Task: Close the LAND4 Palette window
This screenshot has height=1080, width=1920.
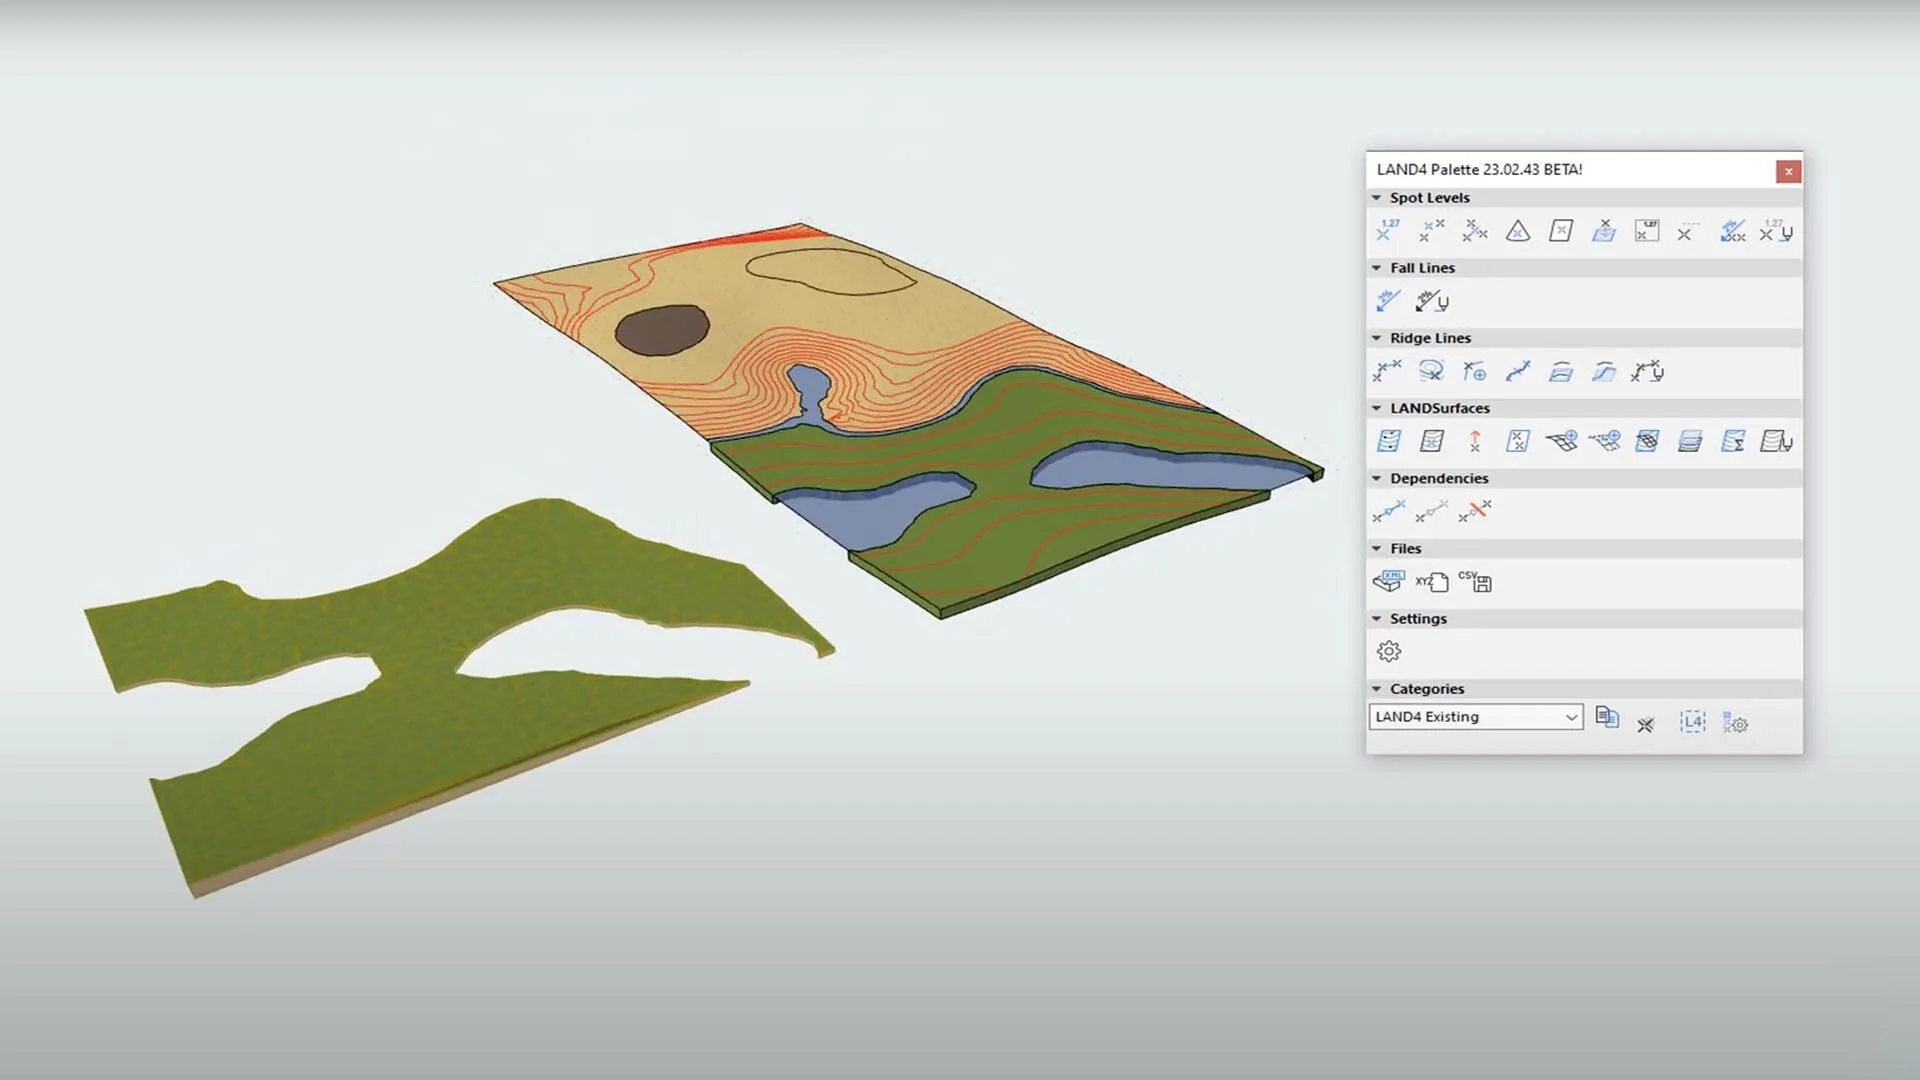Action: pyautogui.click(x=1788, y=171)
